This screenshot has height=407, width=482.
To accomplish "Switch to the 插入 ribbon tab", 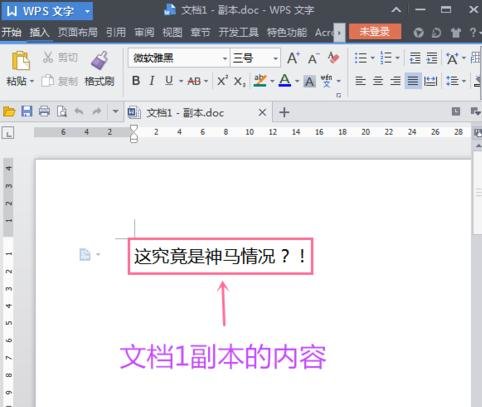I will tap(39, 32).
